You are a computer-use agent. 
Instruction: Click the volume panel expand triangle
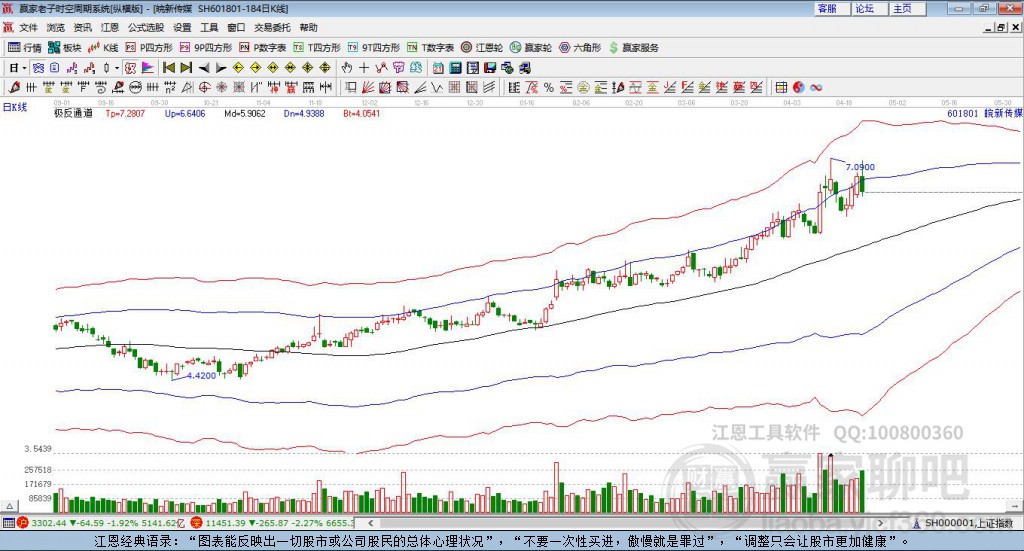click(9, 506)
